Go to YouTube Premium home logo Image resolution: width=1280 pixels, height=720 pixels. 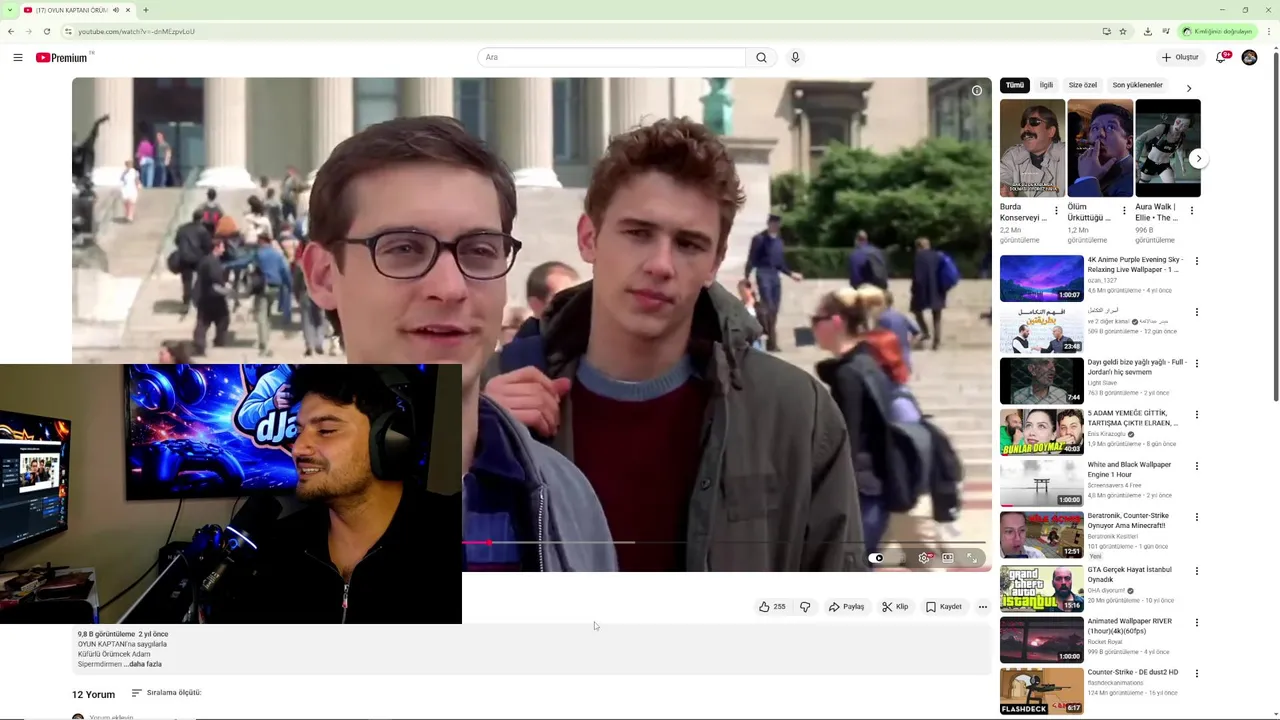(x=62, y=58)
